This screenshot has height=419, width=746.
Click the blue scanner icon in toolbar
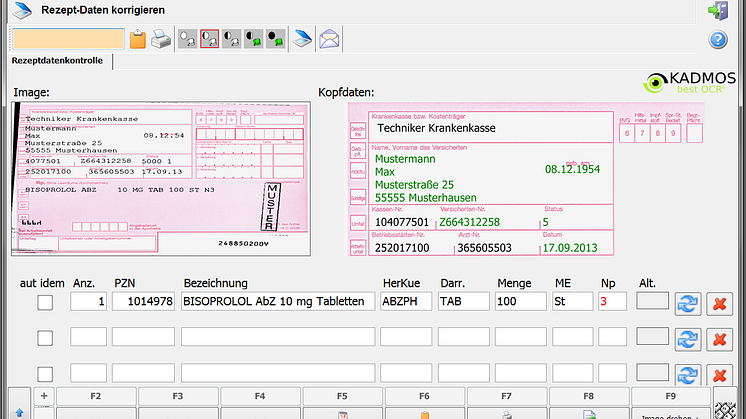click(302, 39)
